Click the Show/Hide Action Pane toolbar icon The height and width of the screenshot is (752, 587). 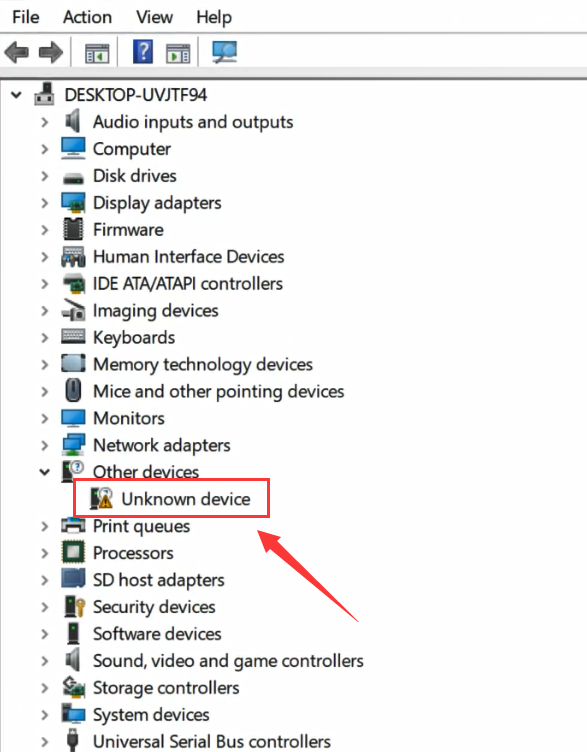(x=178, y=53)
